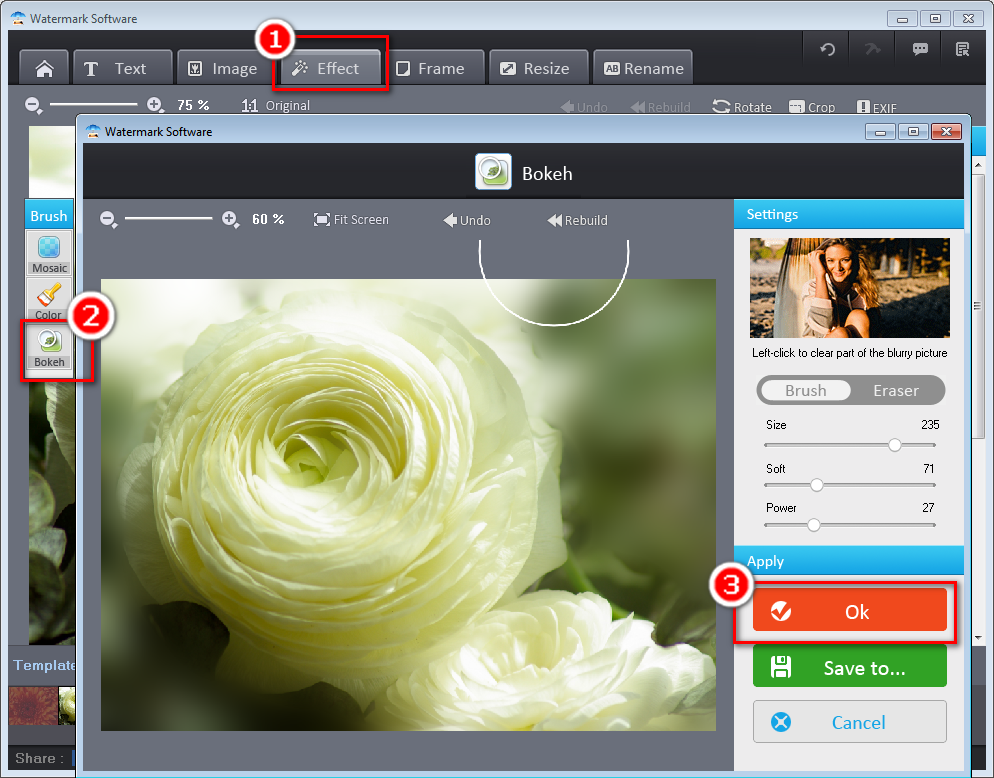This screenshot has height=778, width=994.
Task: Adjust the Size slider handle
Action: [894, 445]
